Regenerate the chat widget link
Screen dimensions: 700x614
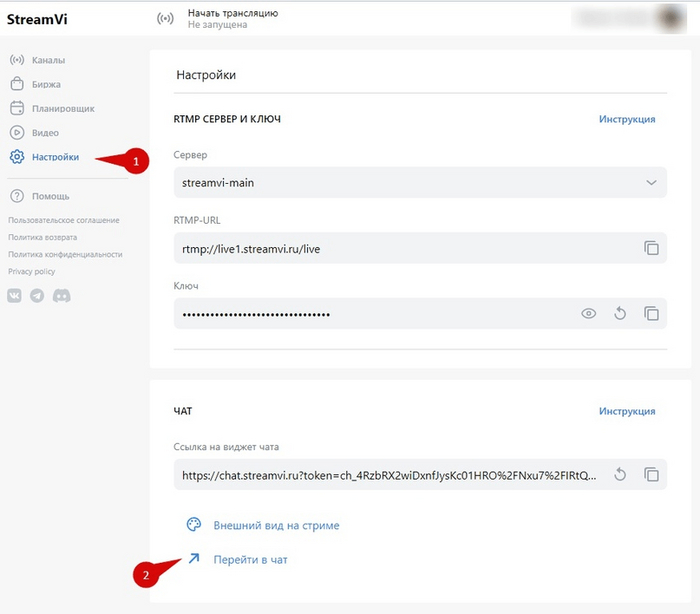coord(620,474)
